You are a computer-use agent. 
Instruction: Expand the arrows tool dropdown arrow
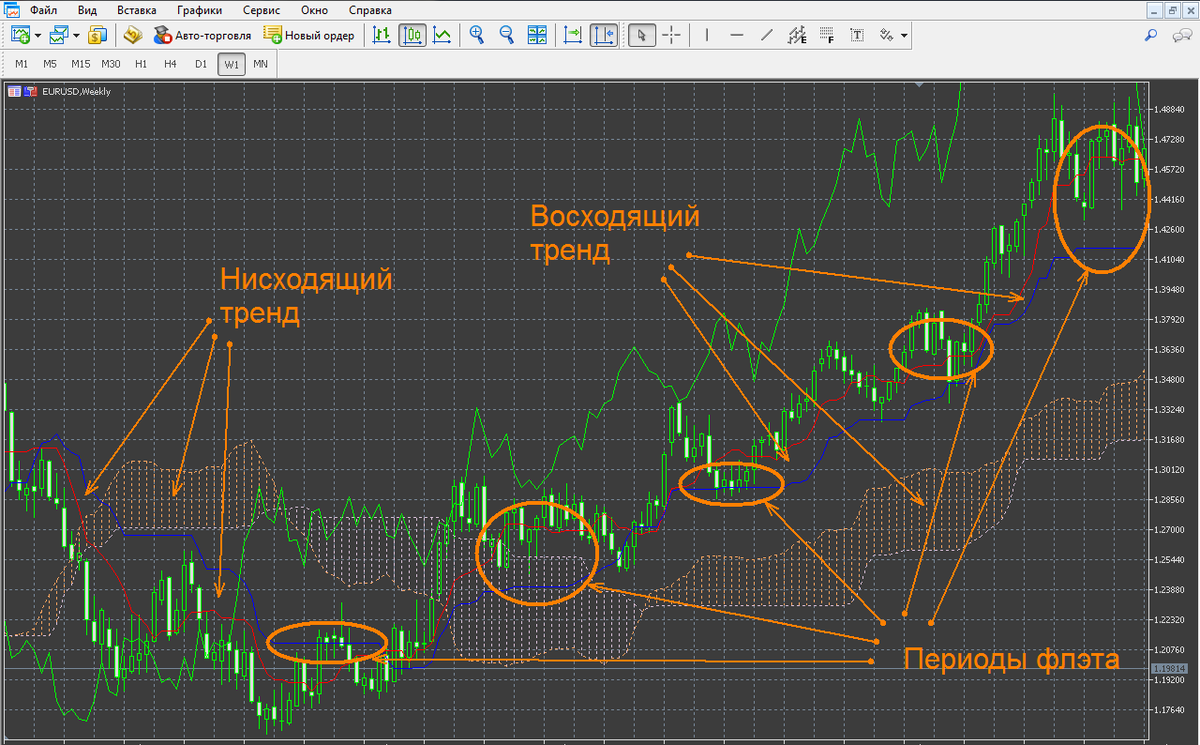pyautogui.click(x=904, y=36)
